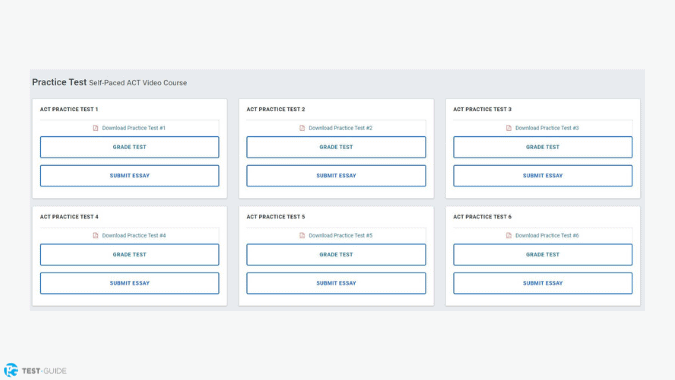Open Download Practice Test #4 link
Image resolution: width=675 pixels, height=380 pixels.
tap(133, 235)
